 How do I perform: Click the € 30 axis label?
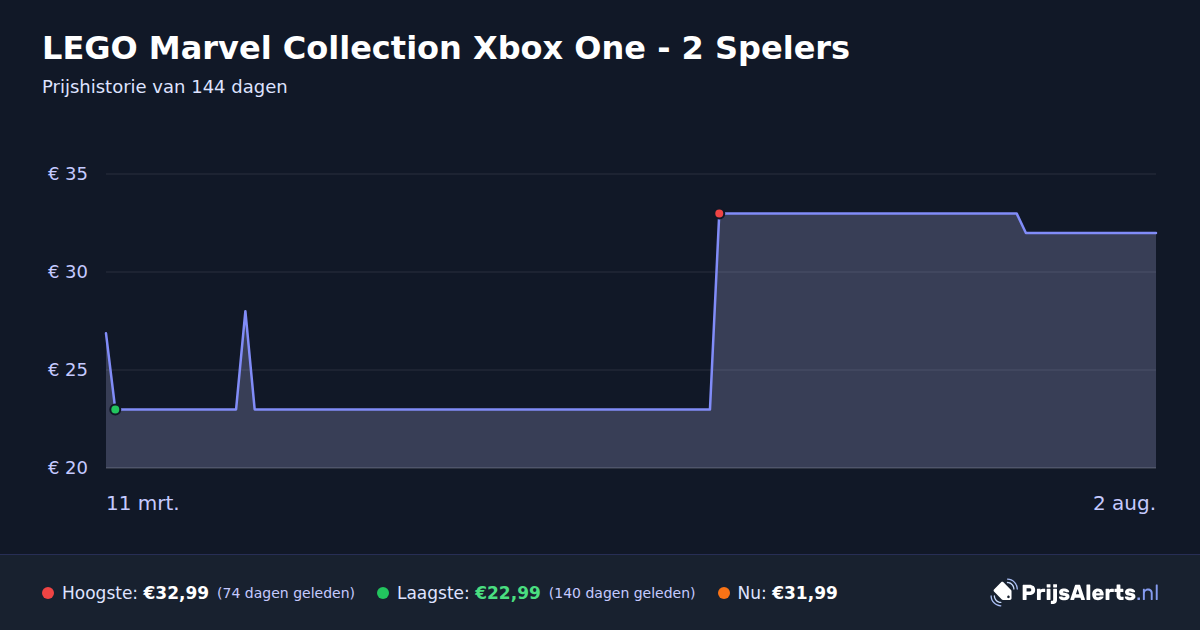pos(68,272)
